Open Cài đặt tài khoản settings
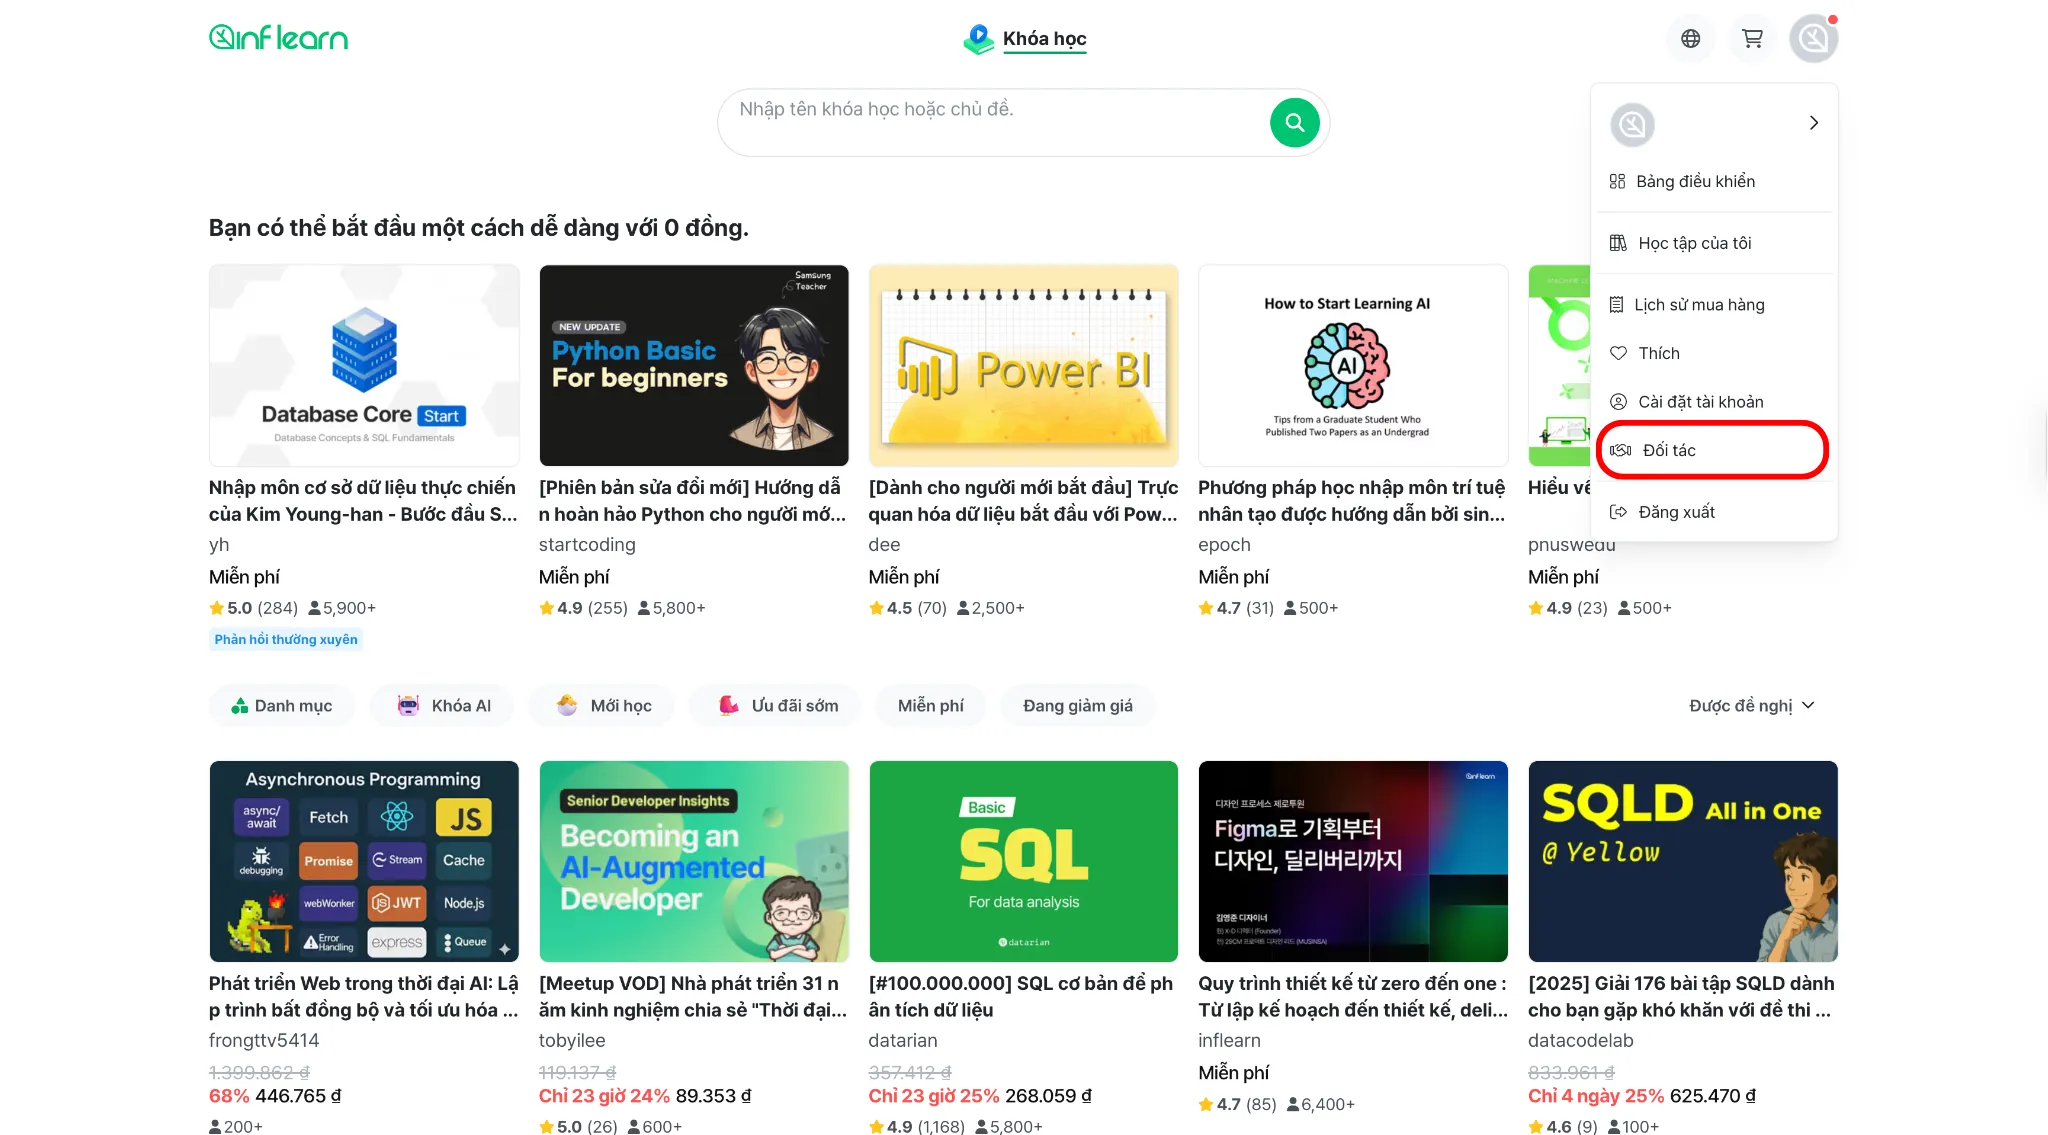Viewport: 2048px width, 1135px height. tap(1700, 402)
